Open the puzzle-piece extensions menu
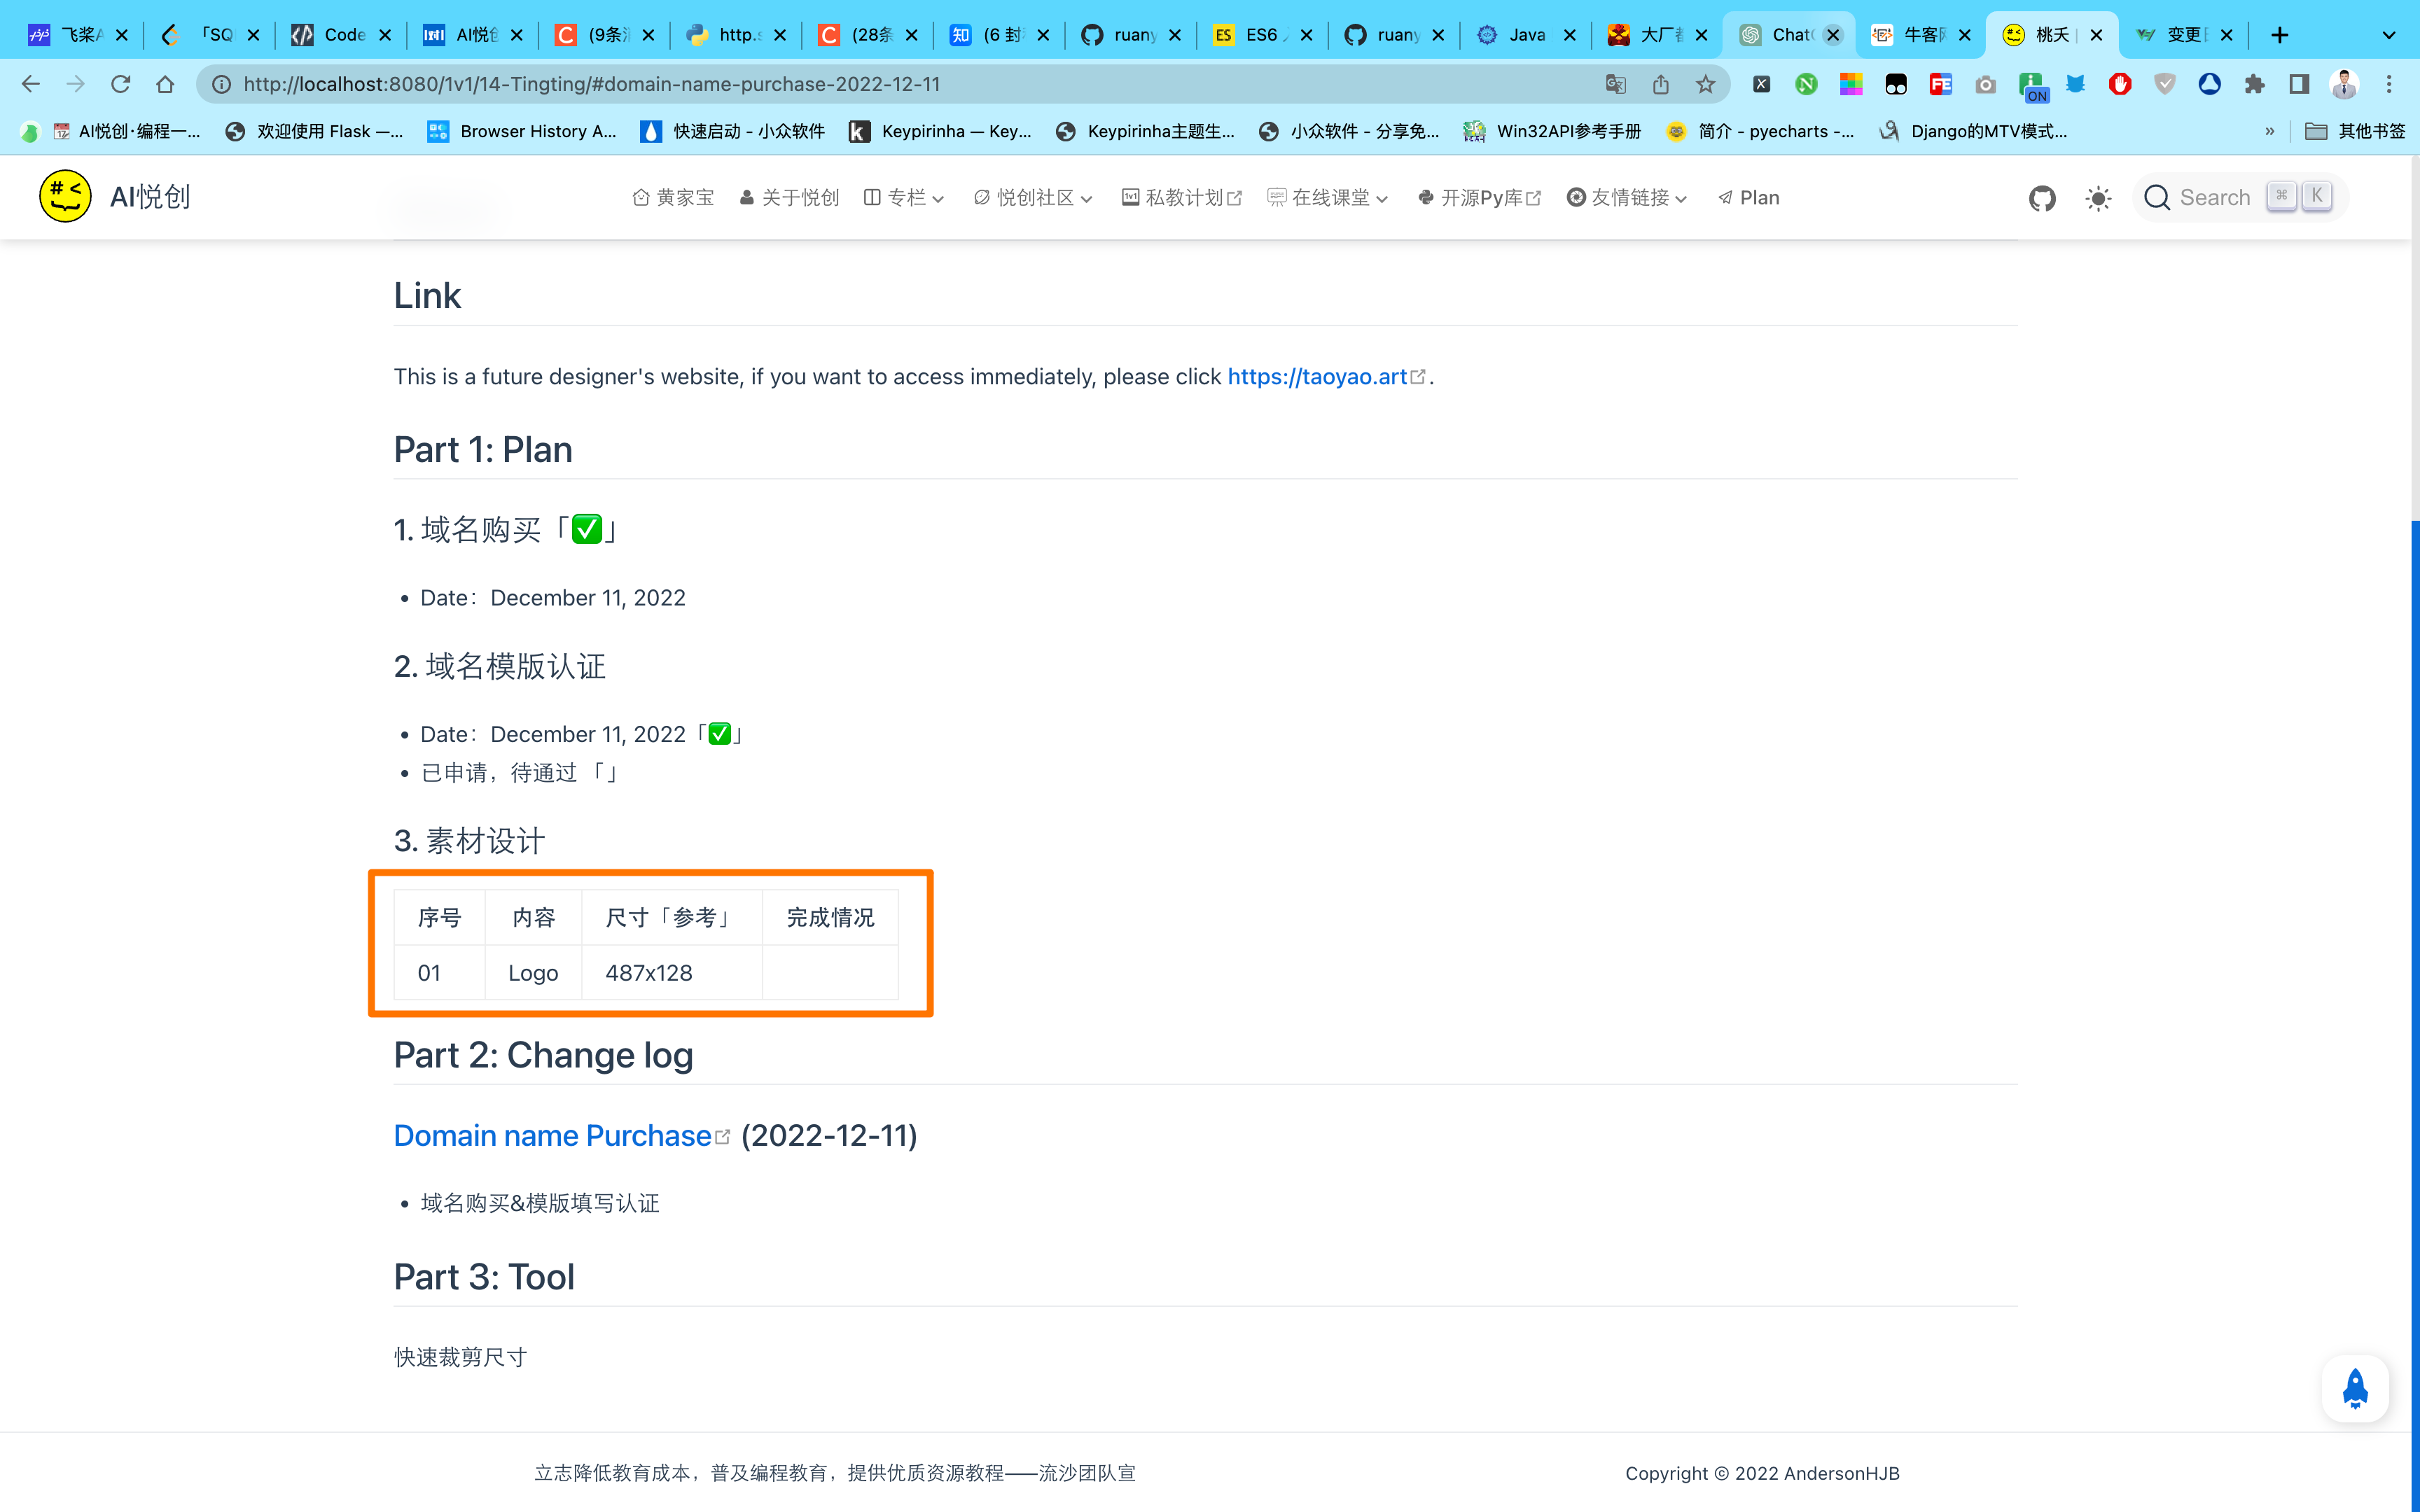The image size is (2420, 1512). pyautogui.click(x=2254, y=84)
